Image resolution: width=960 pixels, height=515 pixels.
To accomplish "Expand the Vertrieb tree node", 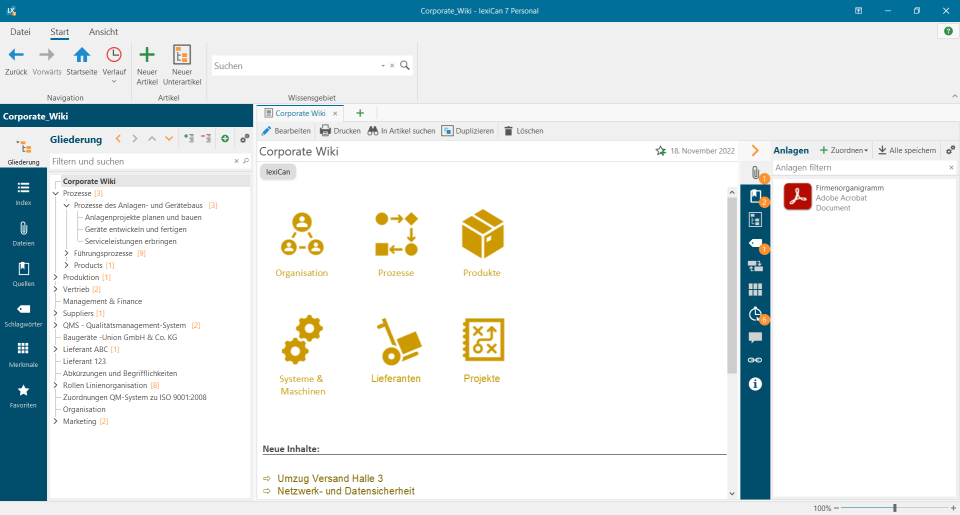I will coord(56,290).
